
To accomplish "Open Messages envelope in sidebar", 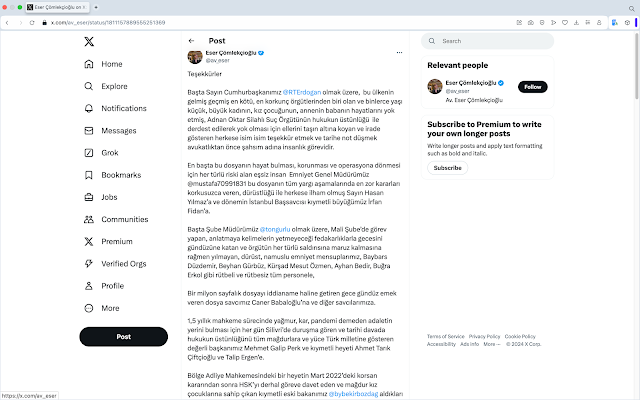I will pyautogui.click(x=89, y=131).
